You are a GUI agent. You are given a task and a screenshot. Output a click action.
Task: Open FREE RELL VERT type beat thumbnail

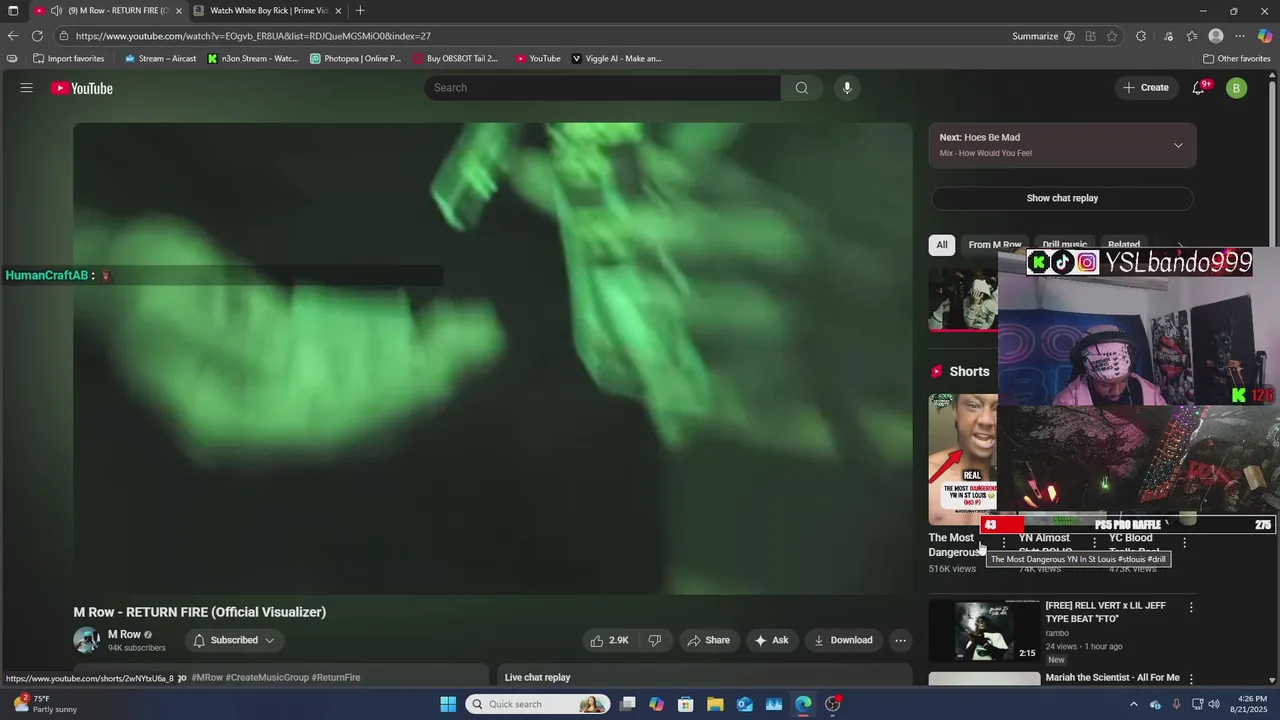point(984,630)
